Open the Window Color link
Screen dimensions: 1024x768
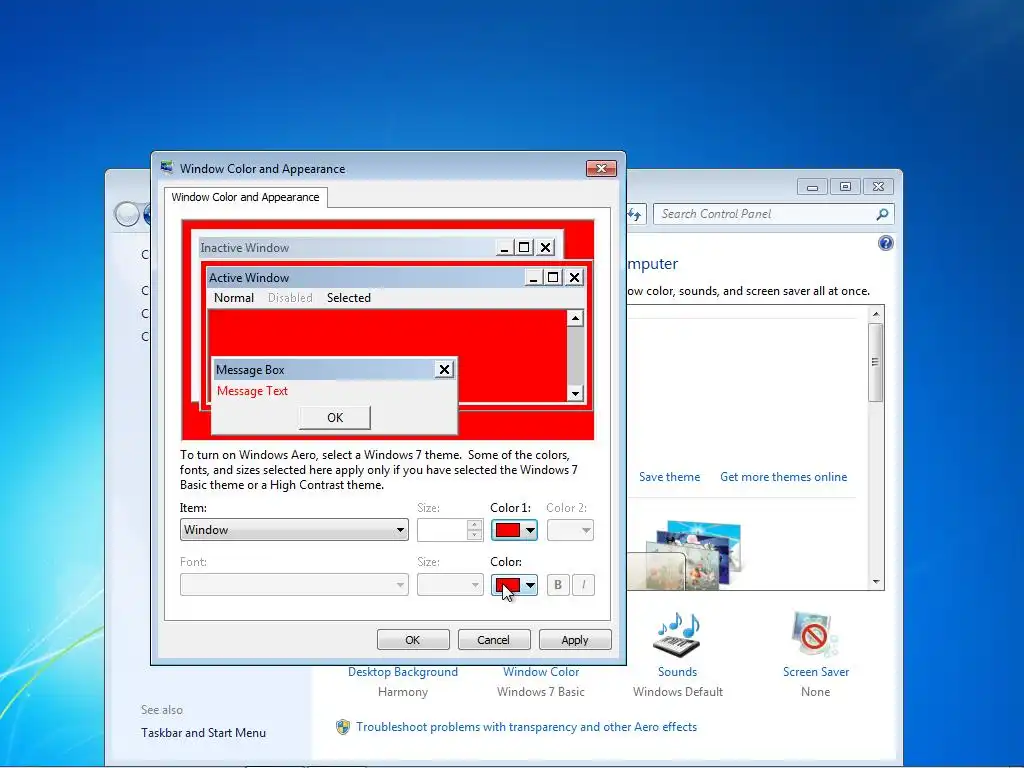pyautogui.click(x=541, y=671)
